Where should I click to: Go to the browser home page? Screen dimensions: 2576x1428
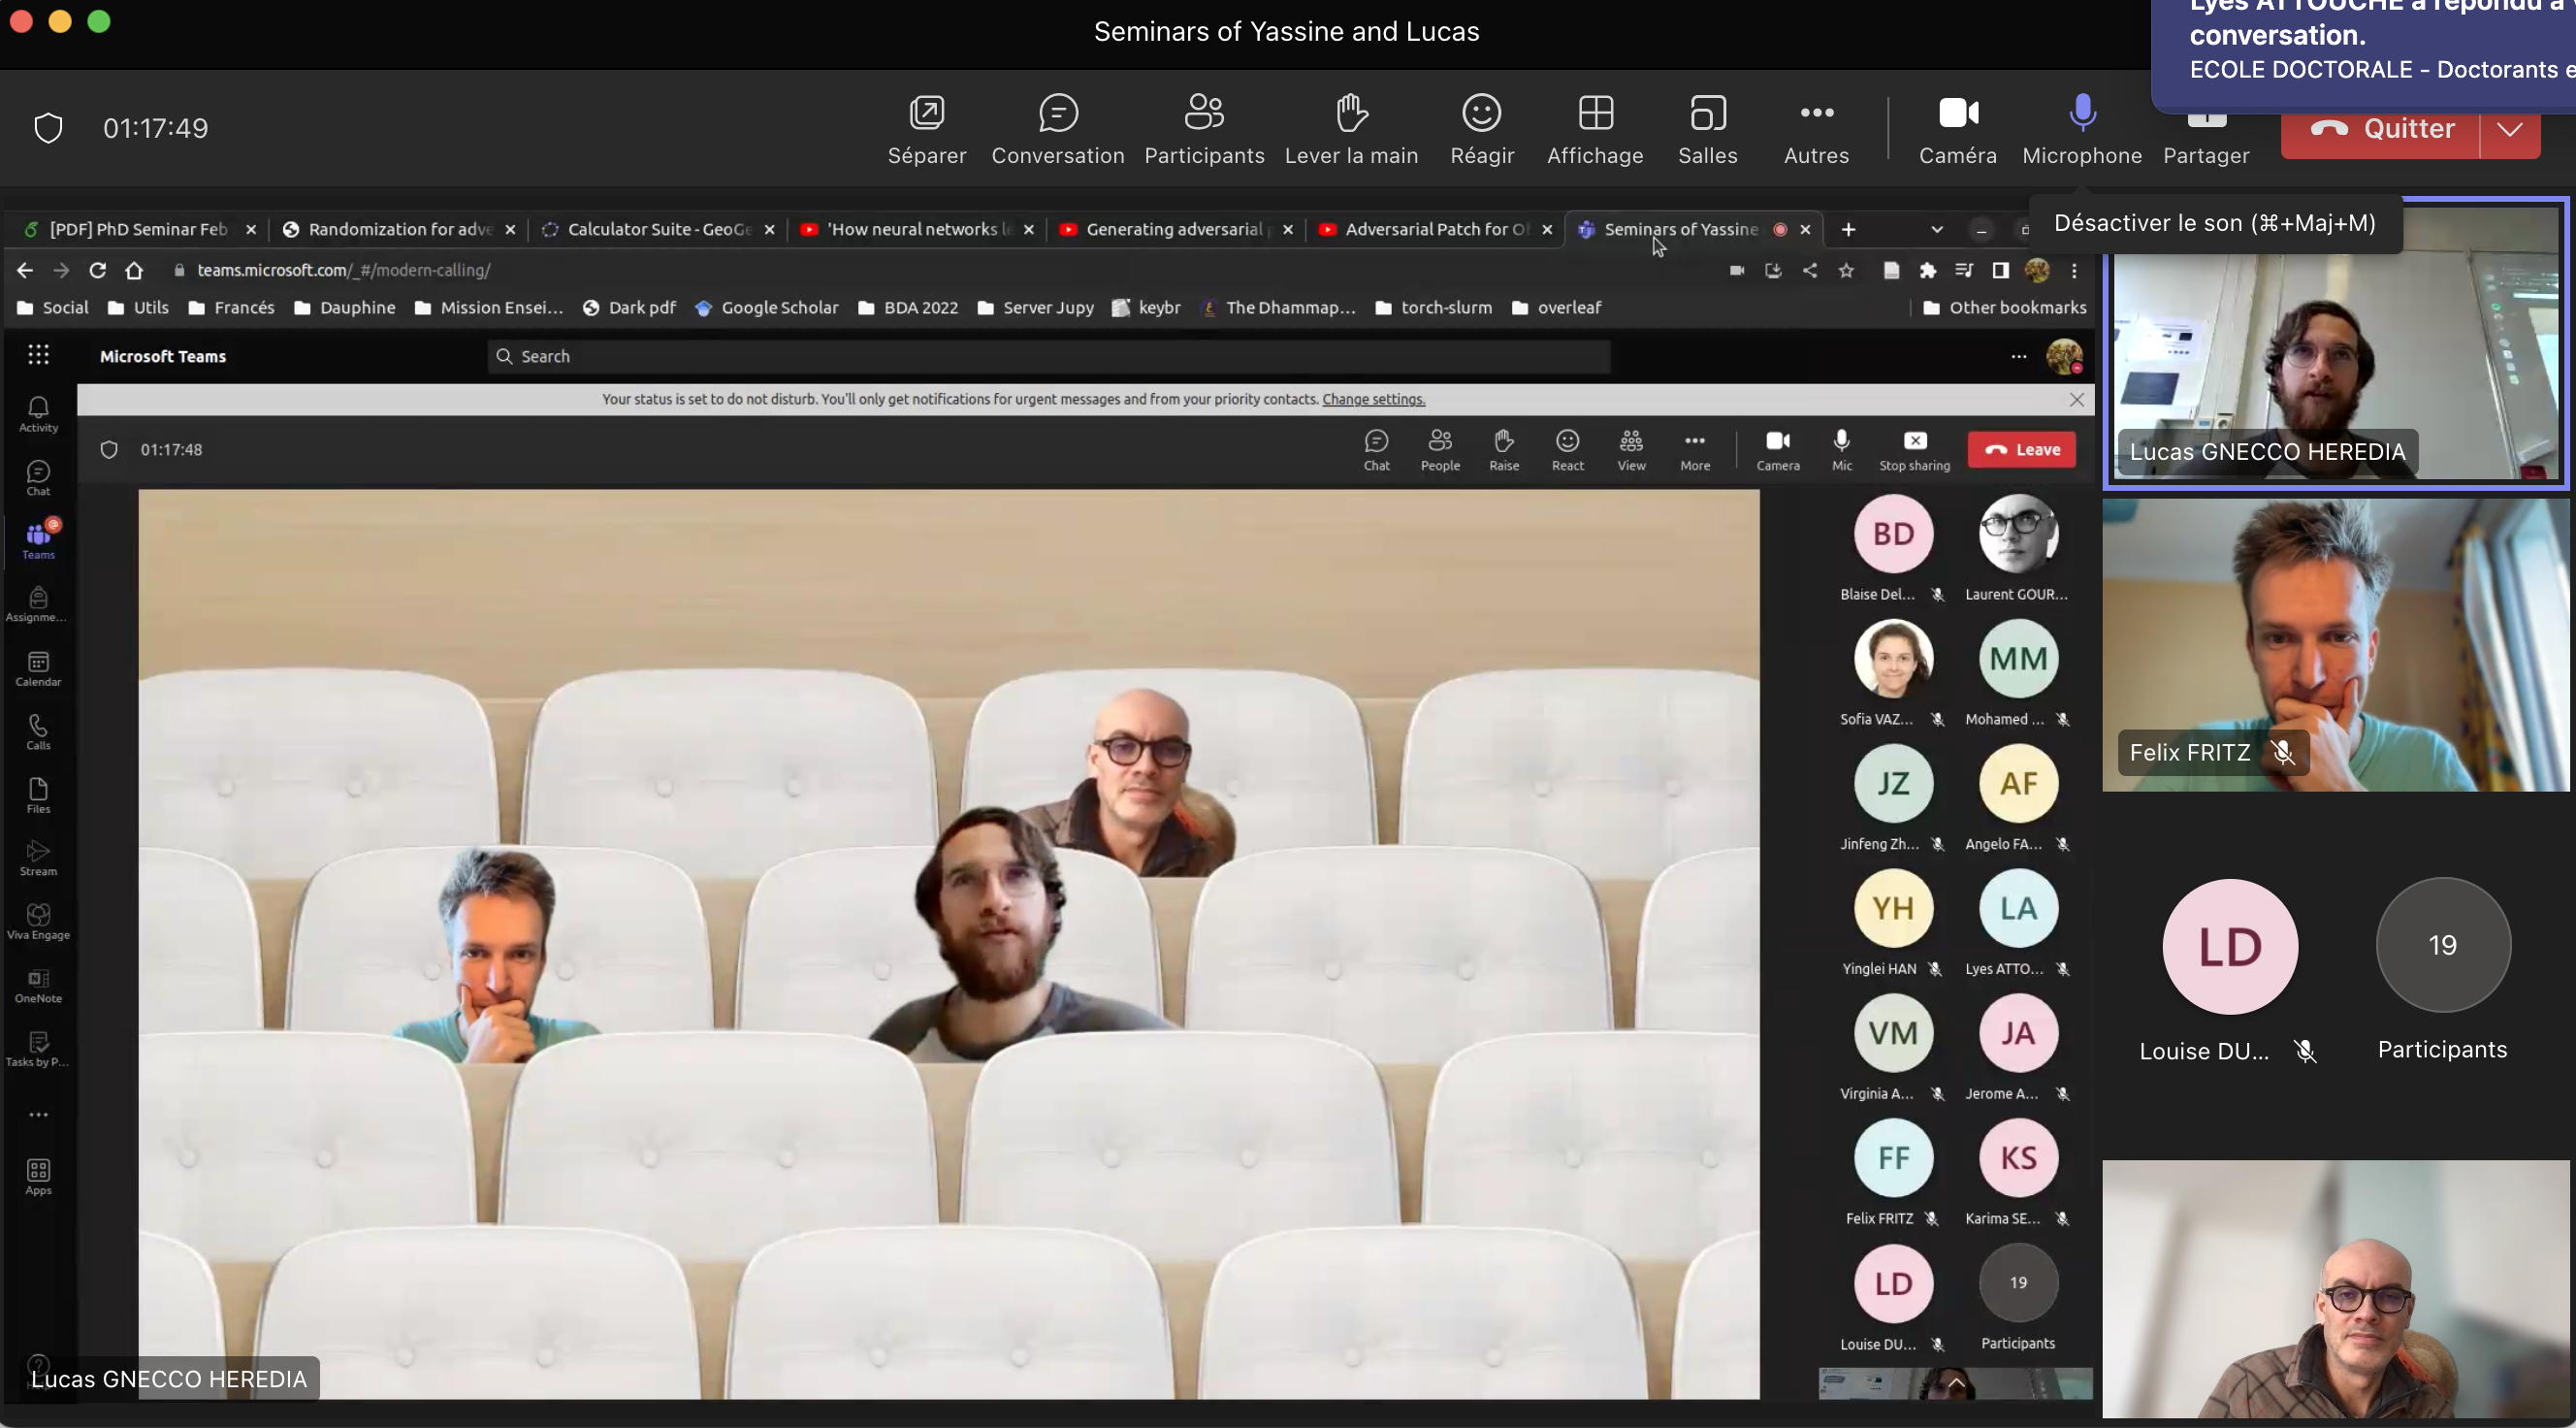134,270
